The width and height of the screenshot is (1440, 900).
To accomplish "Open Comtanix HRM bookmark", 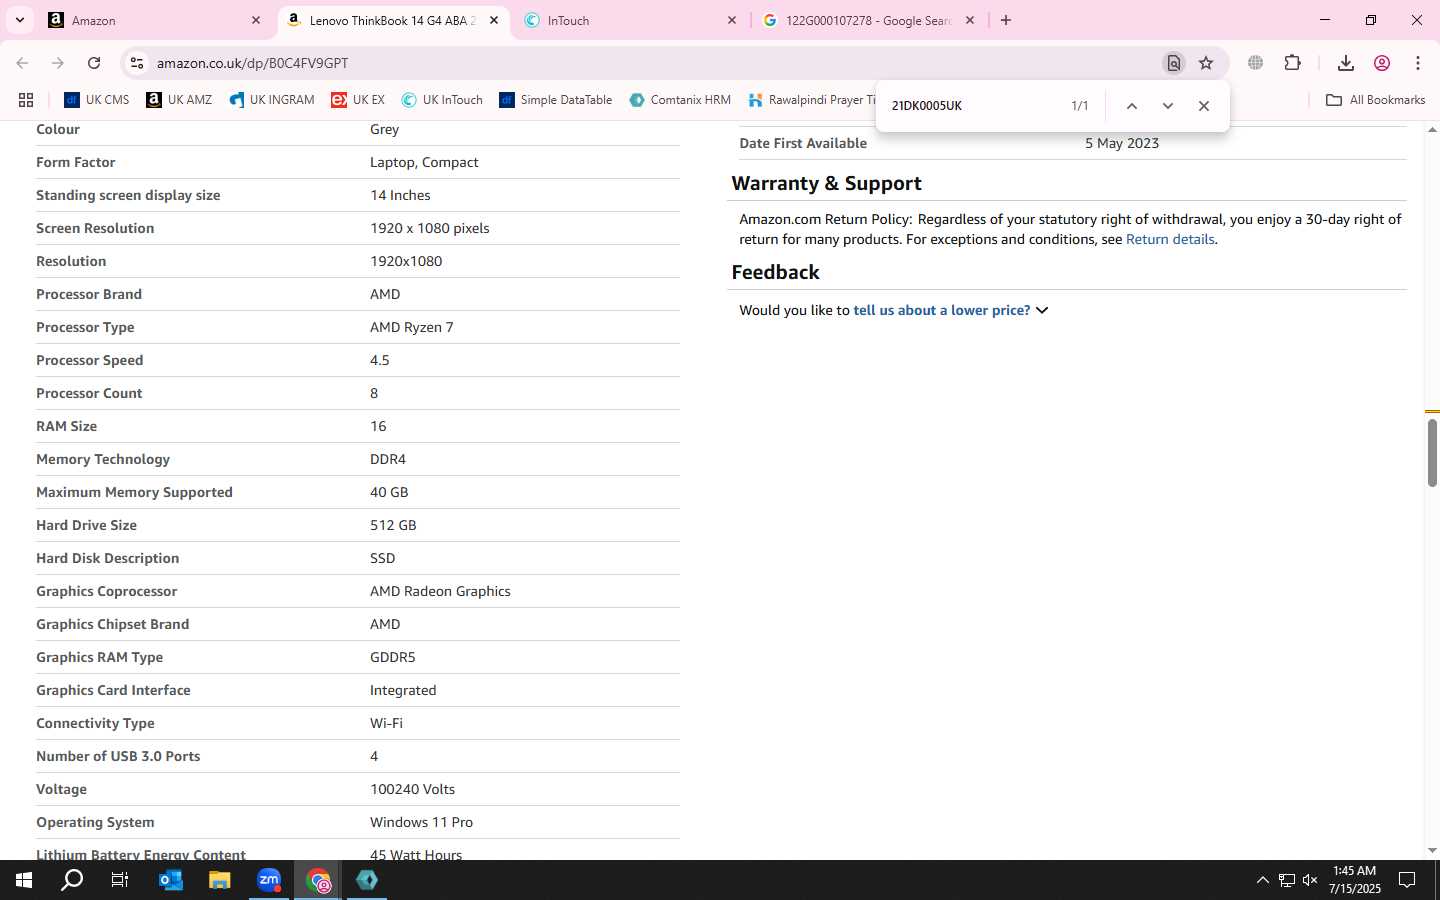I will pyautogui.click(x=680, y=100).
